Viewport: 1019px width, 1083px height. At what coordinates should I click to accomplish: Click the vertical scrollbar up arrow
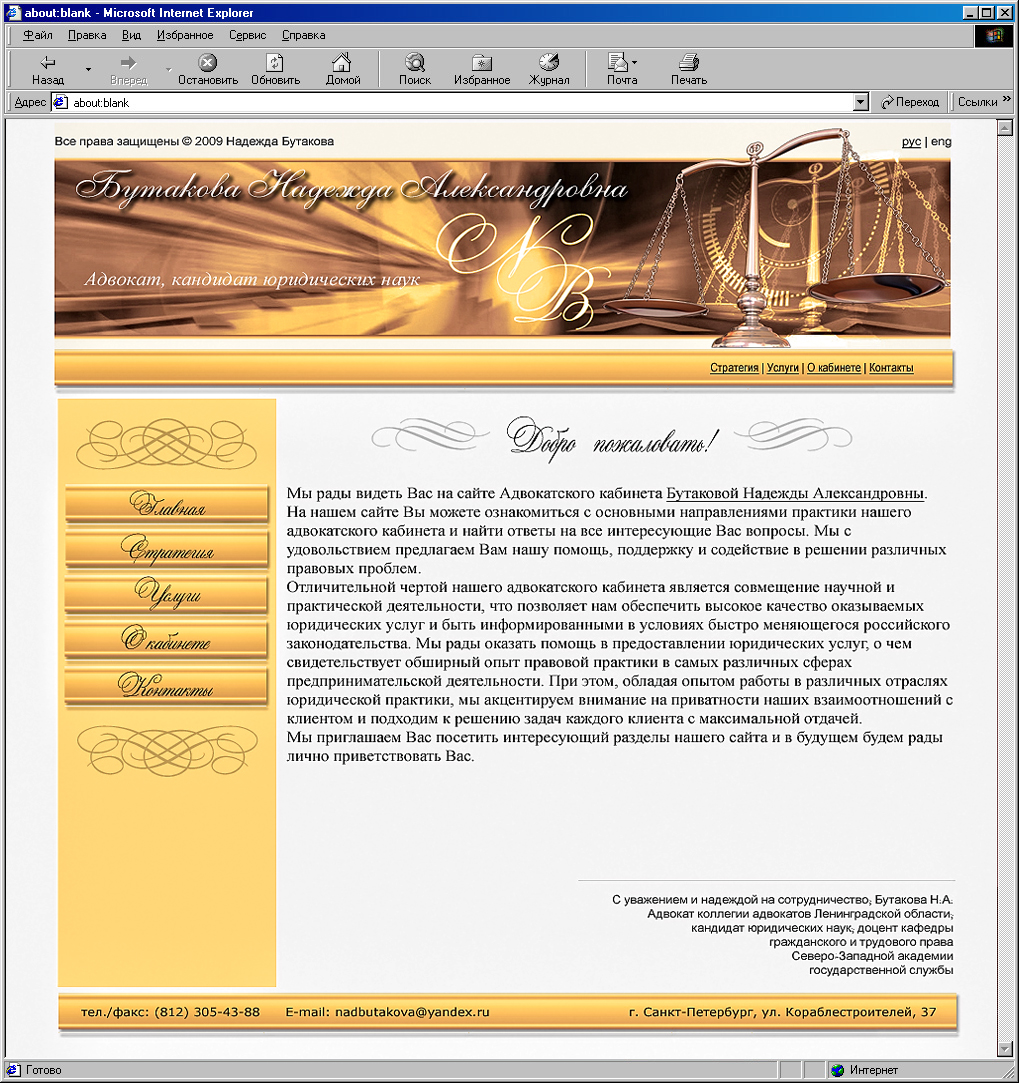pos(1005,127)
